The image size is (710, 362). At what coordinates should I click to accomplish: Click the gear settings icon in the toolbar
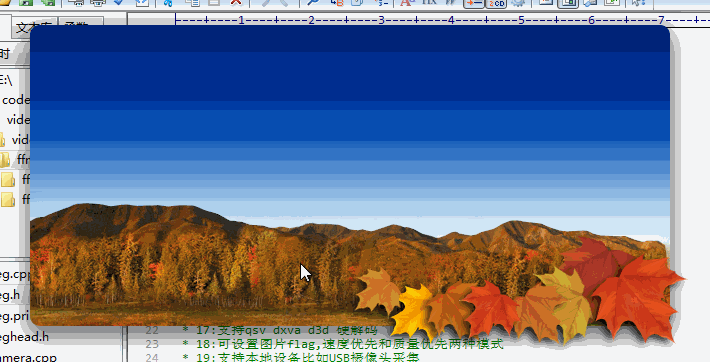518,3
